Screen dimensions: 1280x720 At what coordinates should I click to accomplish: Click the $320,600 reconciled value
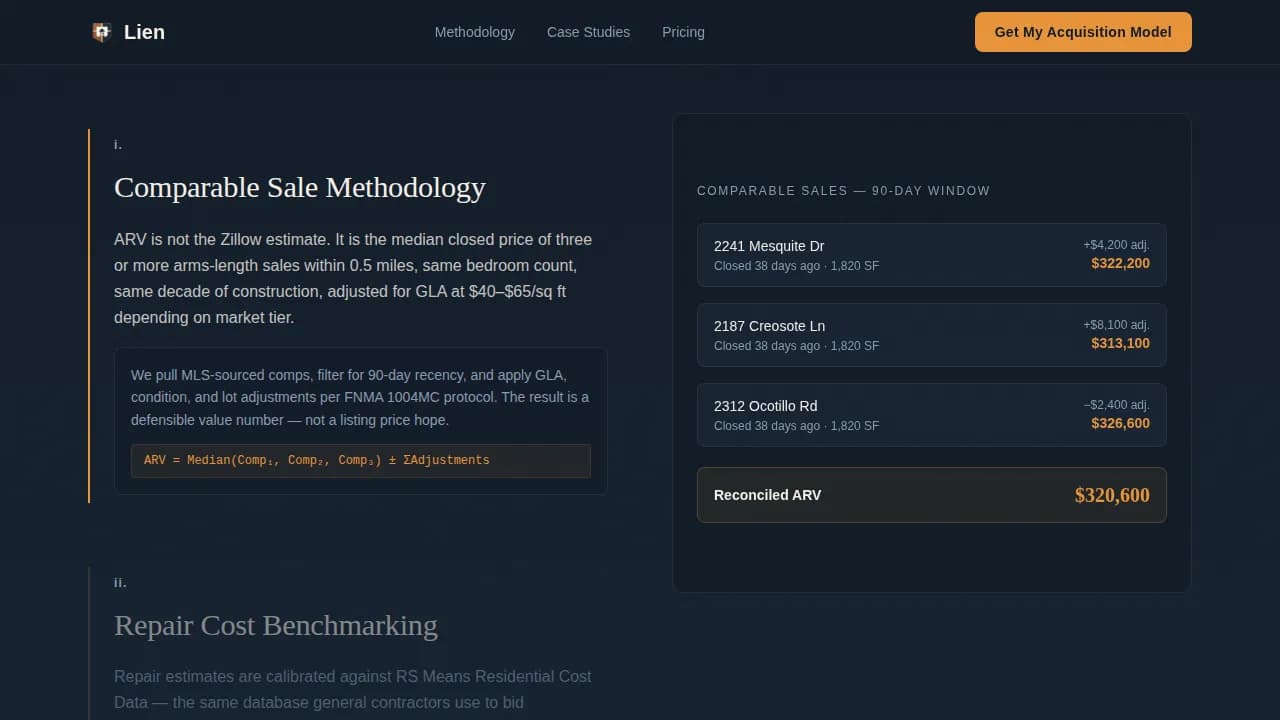point(1112,494)
